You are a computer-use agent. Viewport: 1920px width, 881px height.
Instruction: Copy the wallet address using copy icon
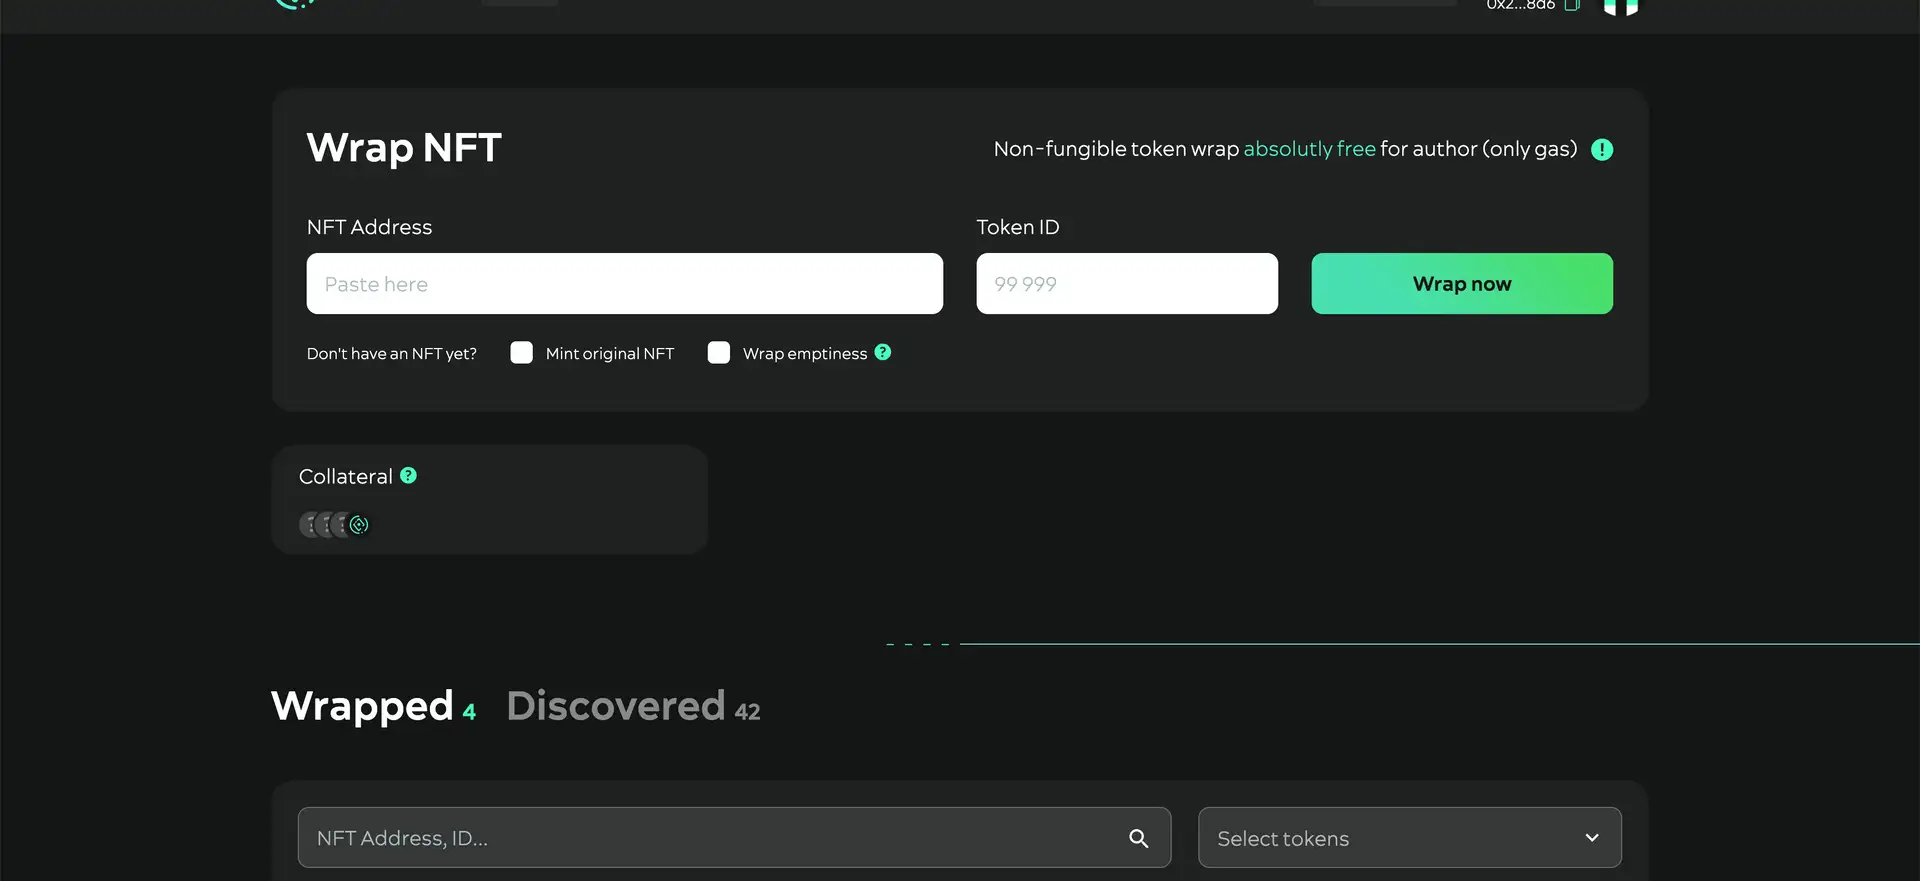click(x=1571, y=5)
